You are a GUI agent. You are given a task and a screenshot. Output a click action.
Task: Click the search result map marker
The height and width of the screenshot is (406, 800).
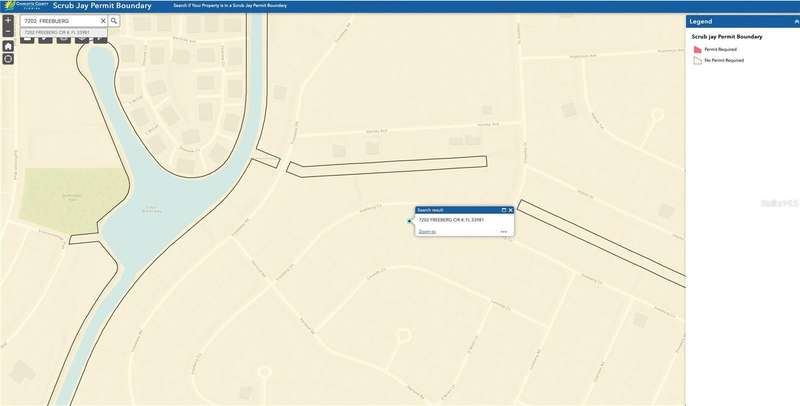coord(409,220)
